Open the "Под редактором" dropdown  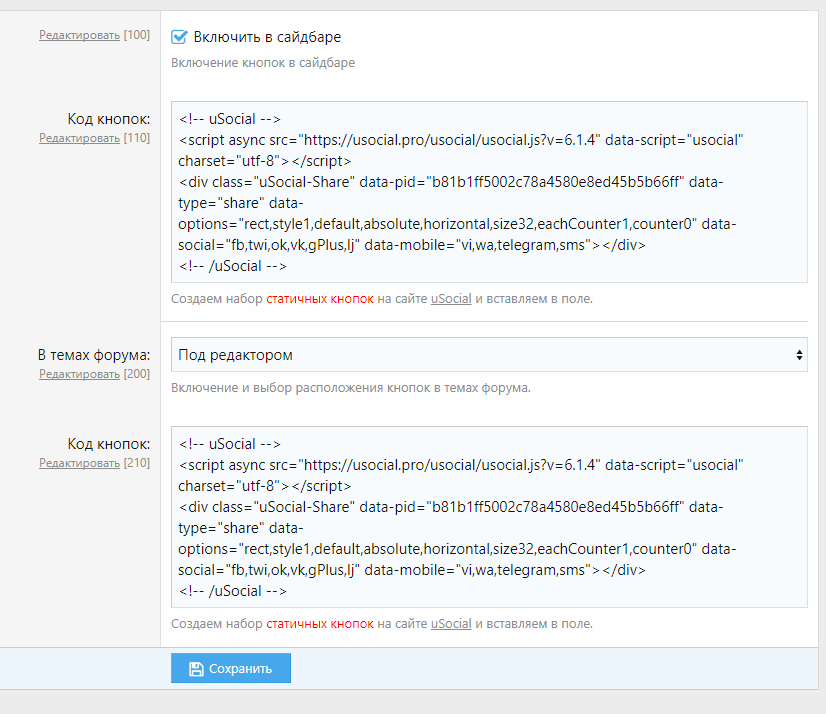pos(488,355)
